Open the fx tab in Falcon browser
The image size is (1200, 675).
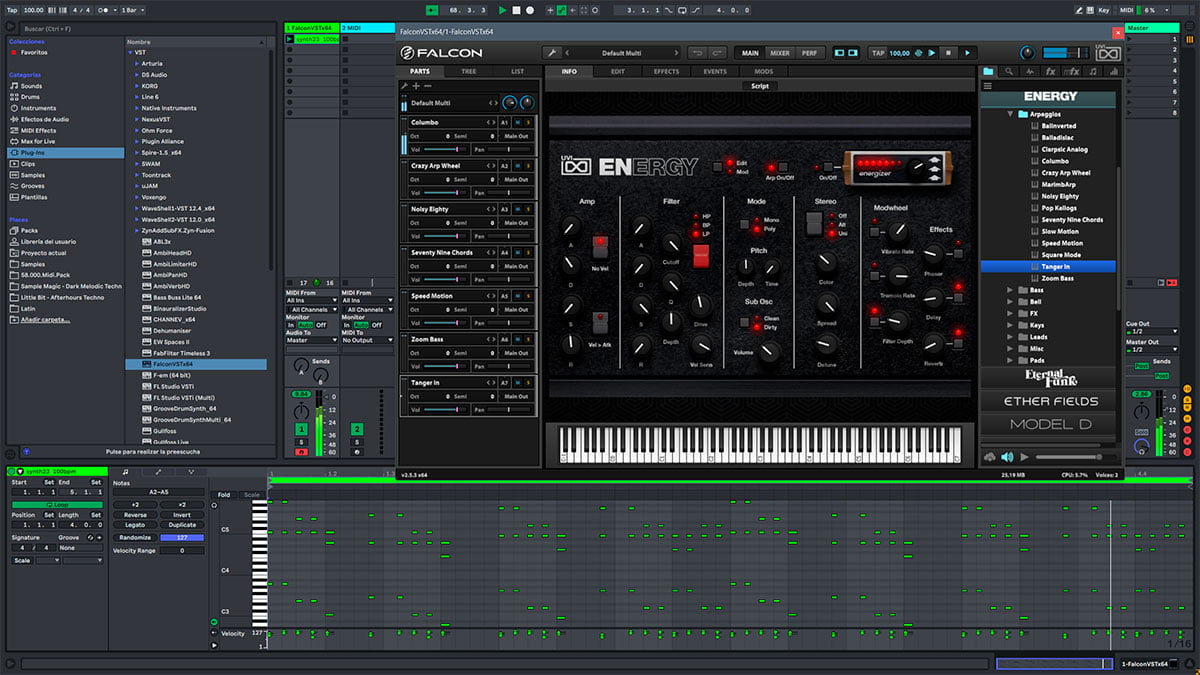(1050, 71)
